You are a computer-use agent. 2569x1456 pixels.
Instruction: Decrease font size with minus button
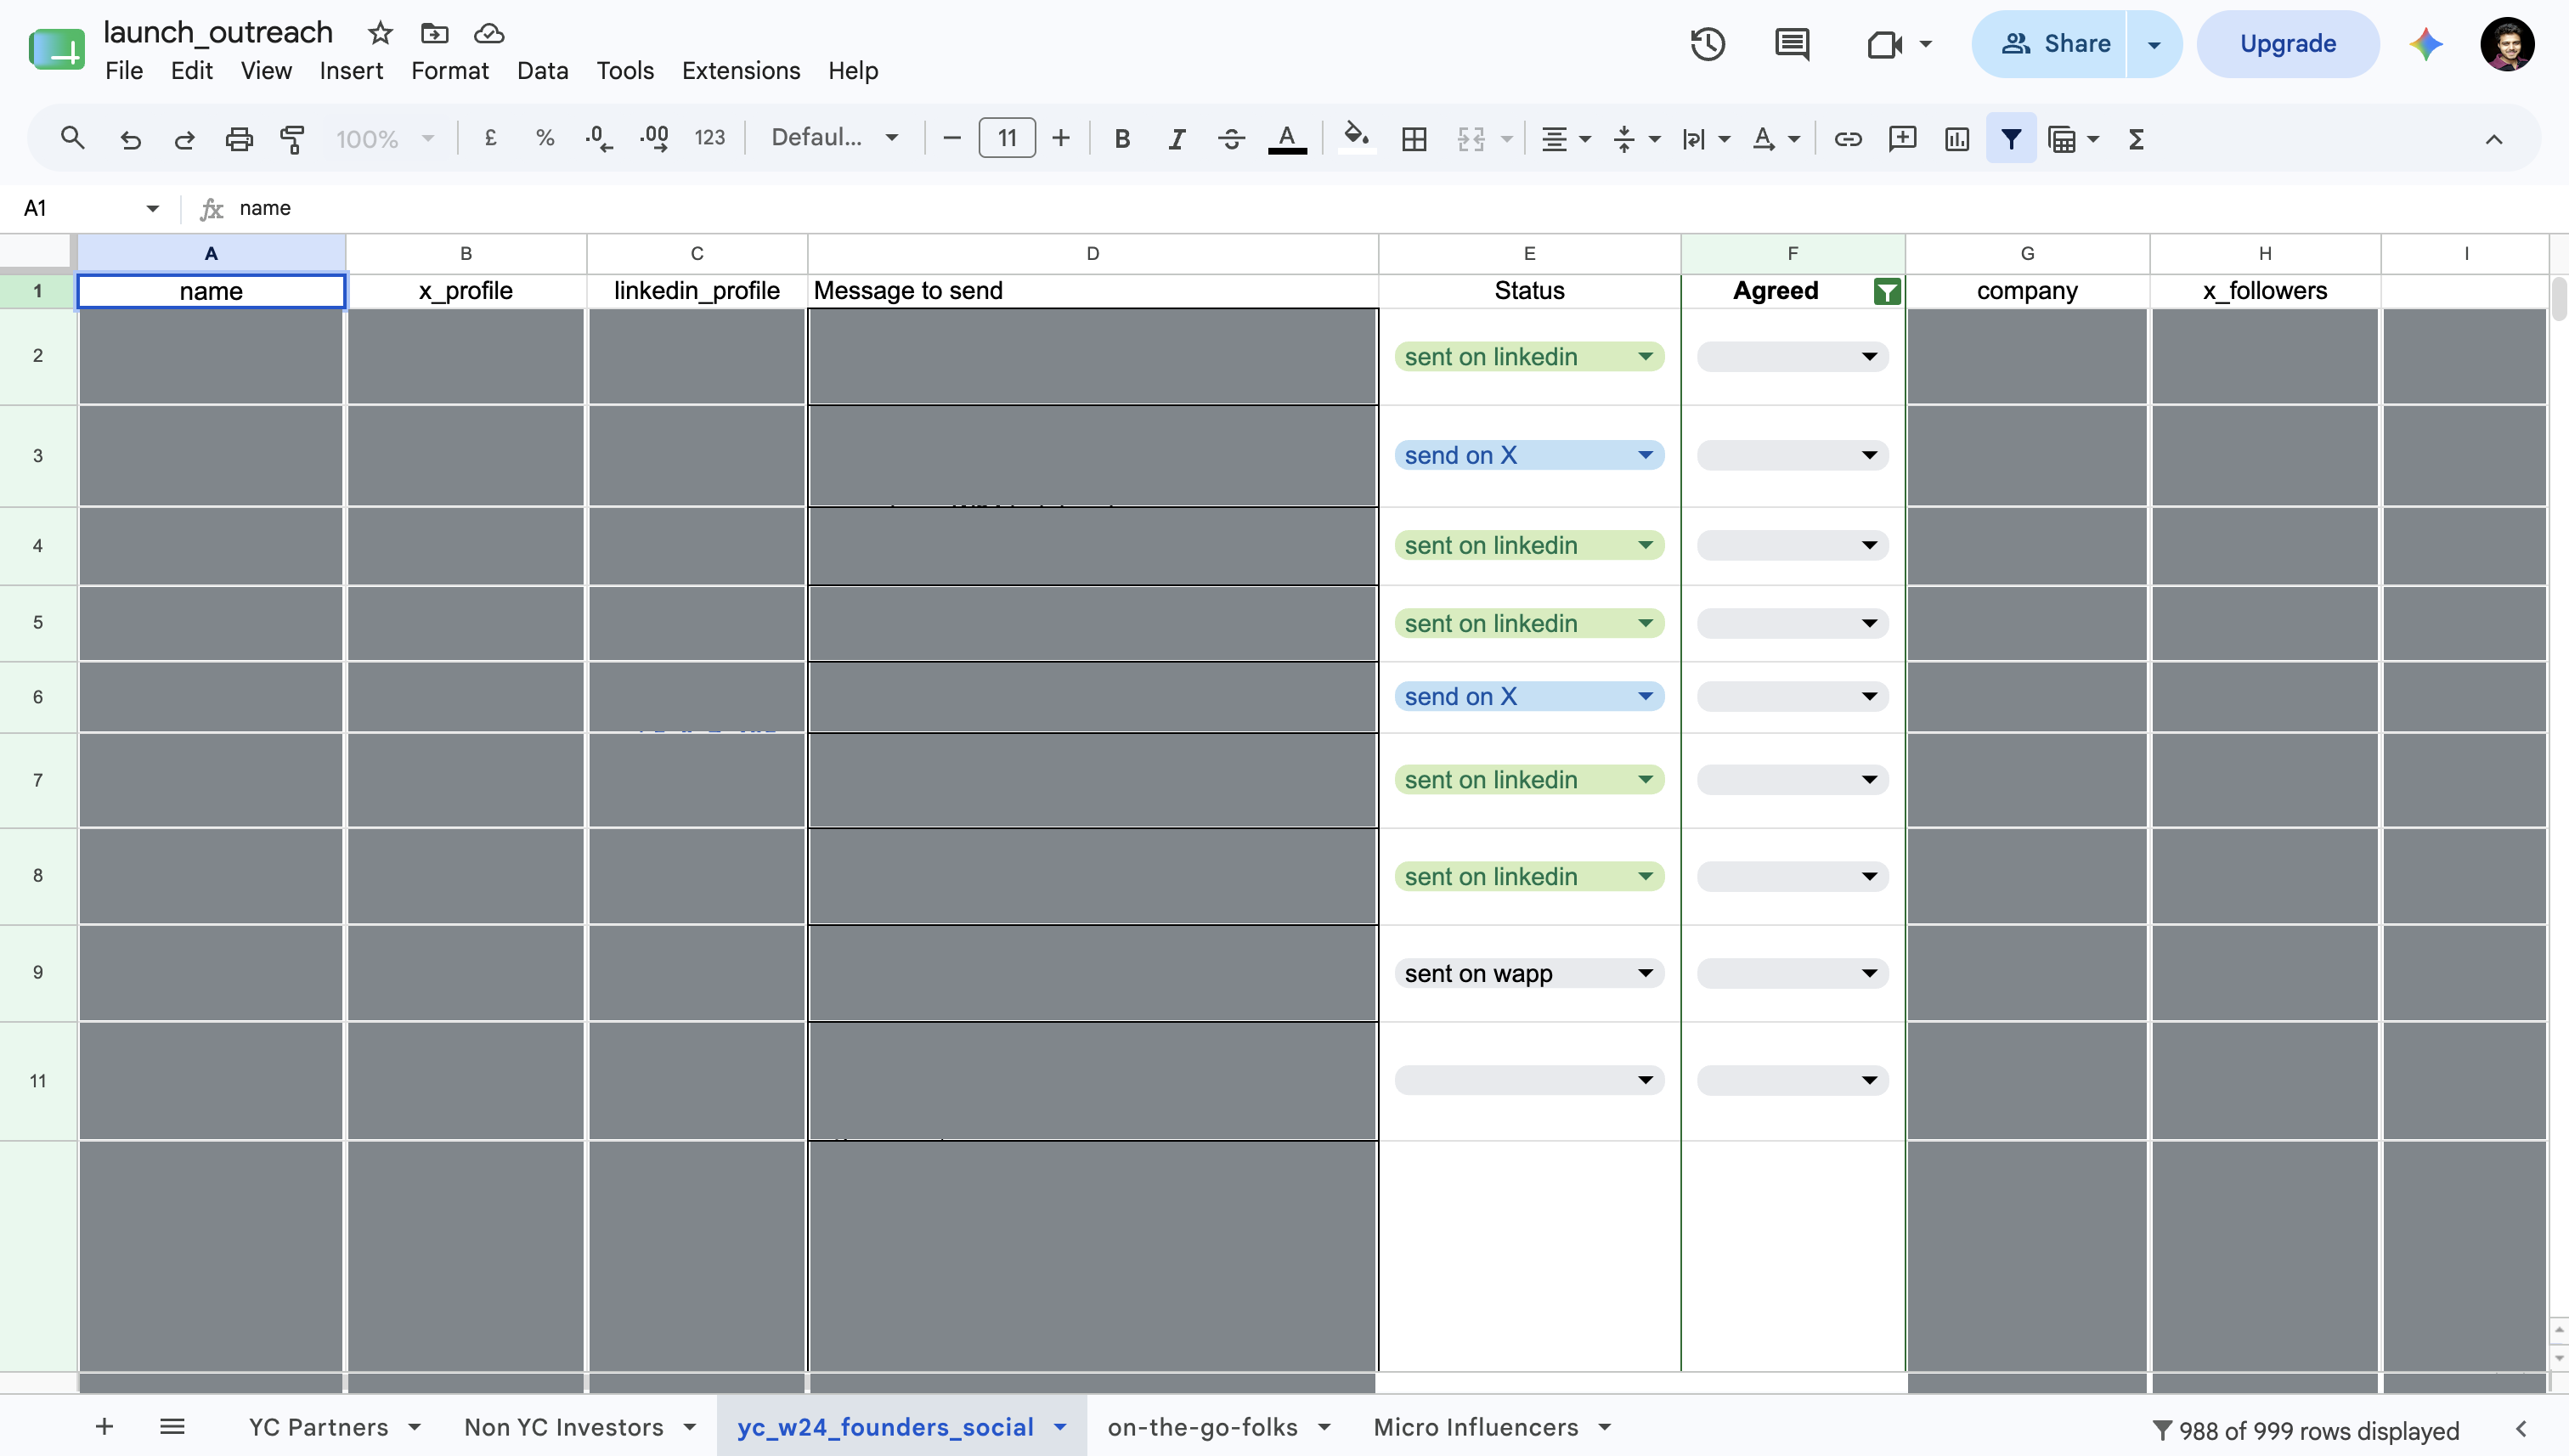pyautogui.click(x=952, y=139)
